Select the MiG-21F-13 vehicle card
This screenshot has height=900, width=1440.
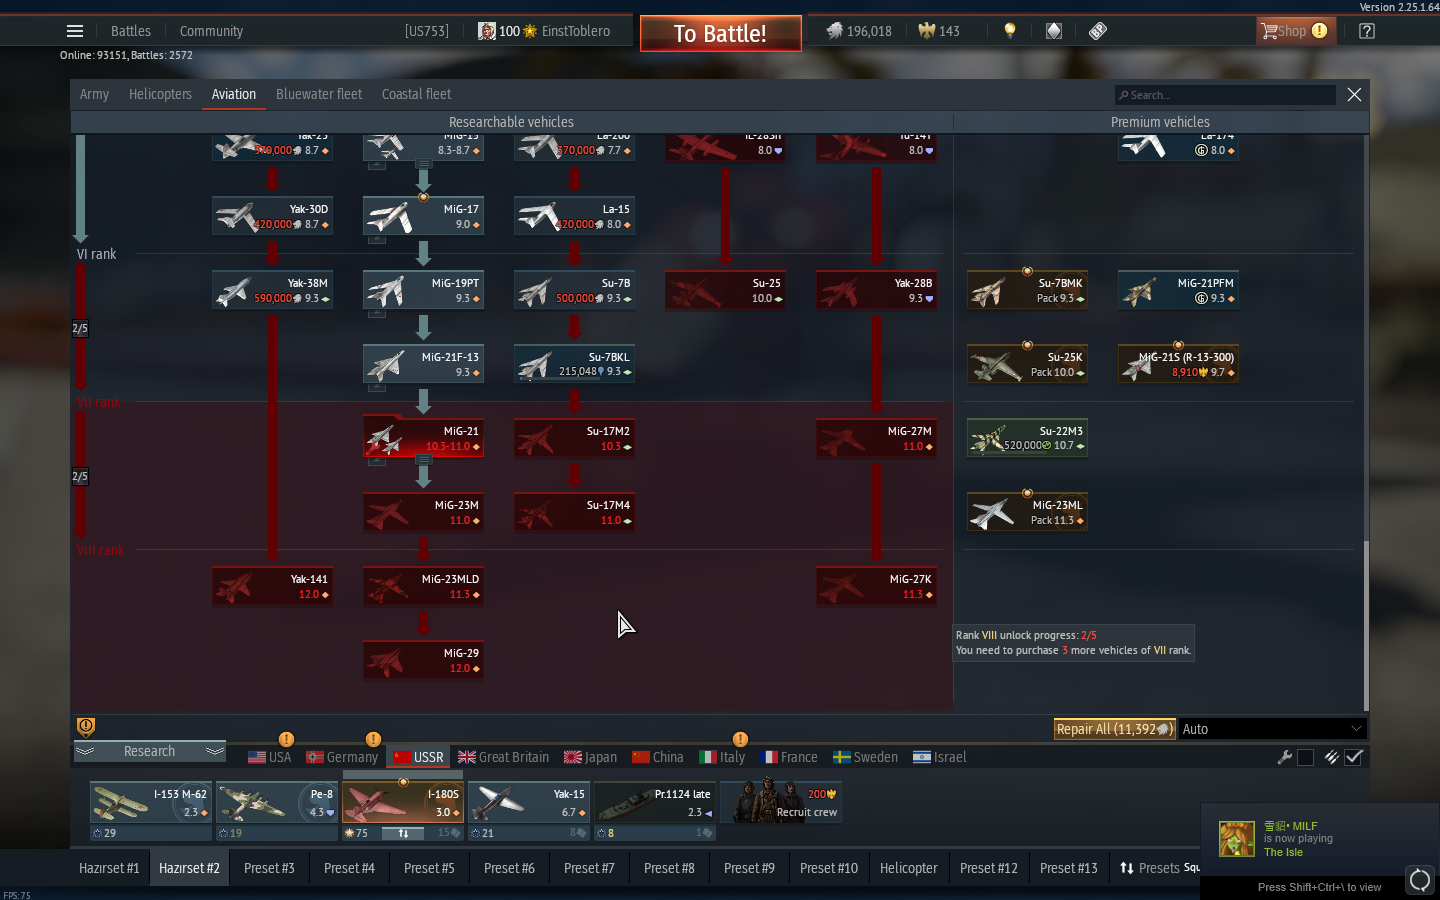(423, 364)
